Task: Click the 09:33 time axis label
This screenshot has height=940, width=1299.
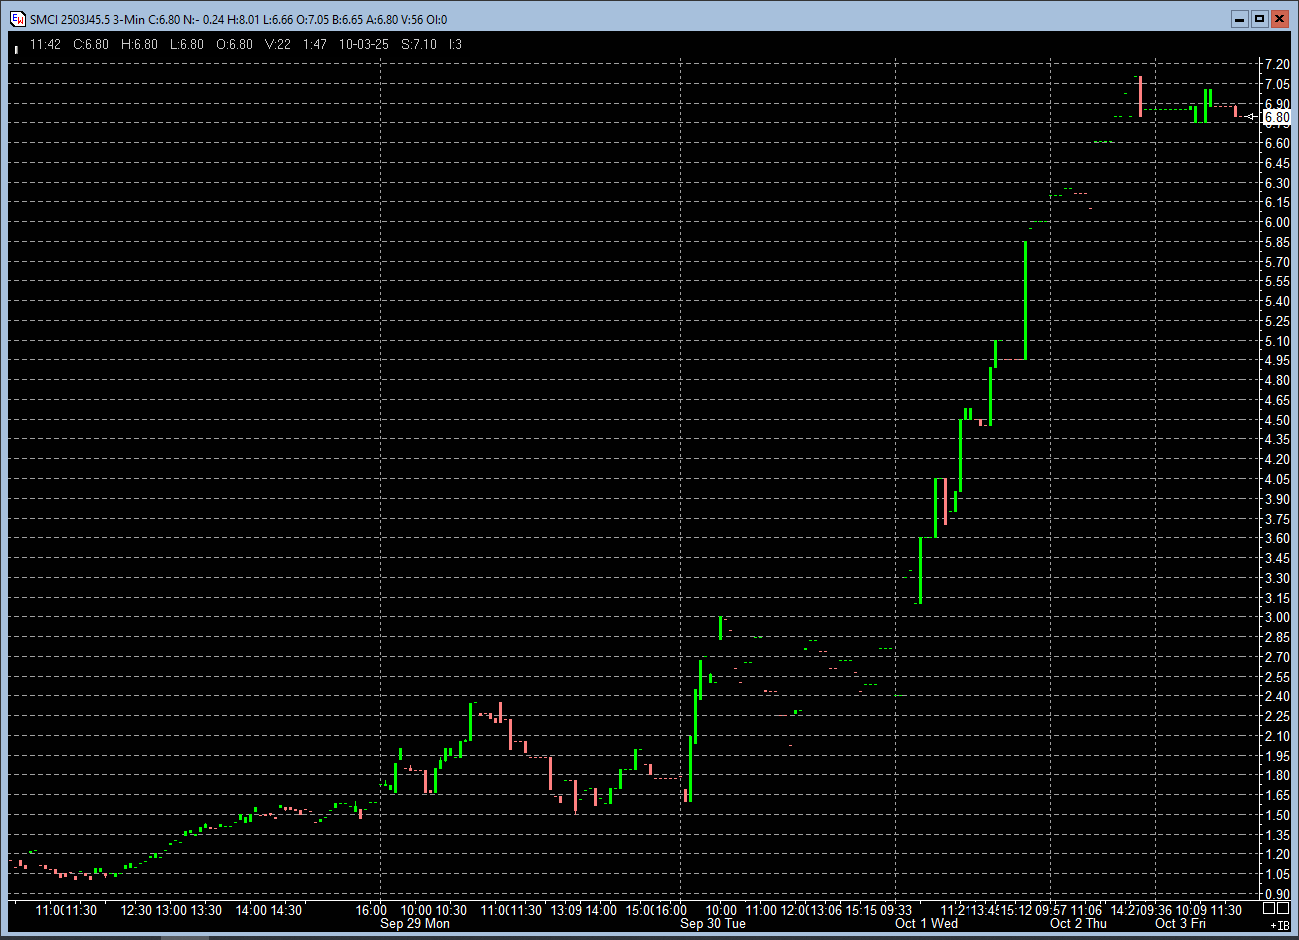Action: [895, 910]
